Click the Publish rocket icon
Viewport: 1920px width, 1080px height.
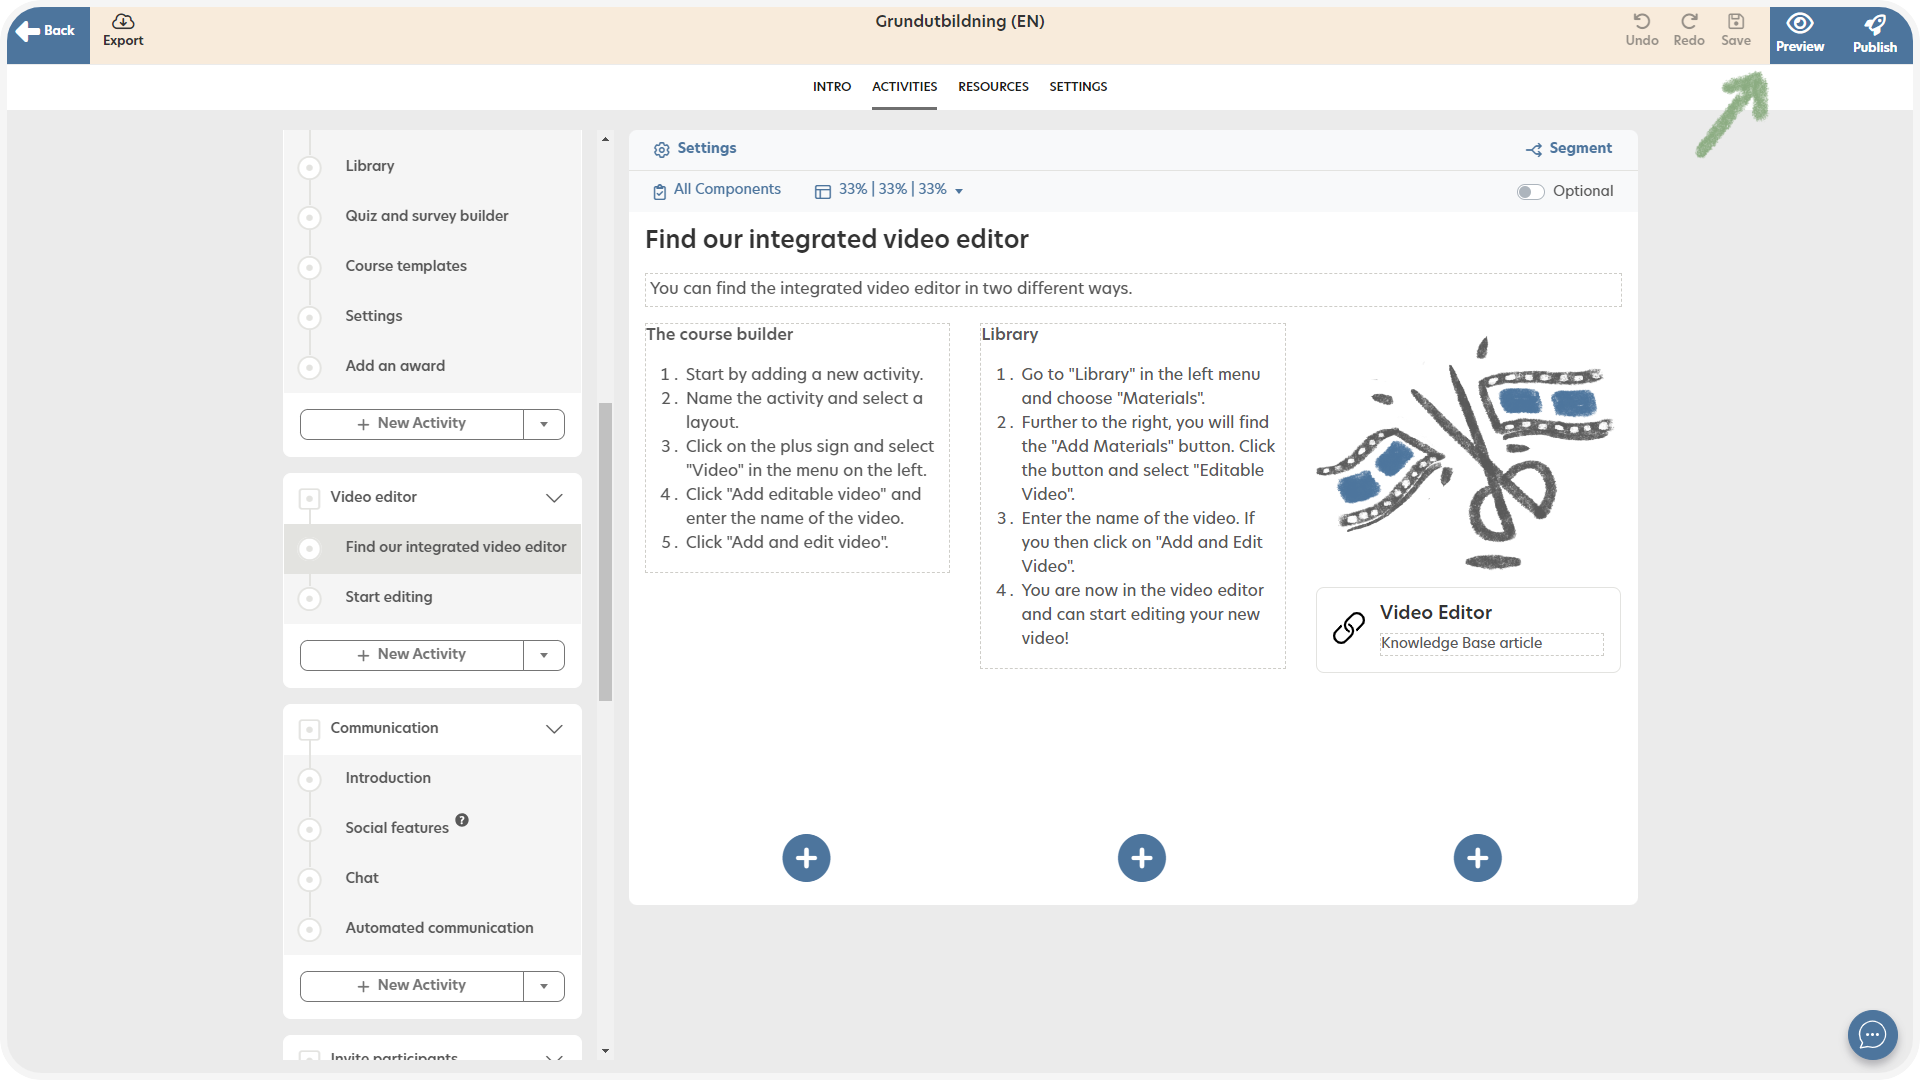click(x=1875, y=24)
